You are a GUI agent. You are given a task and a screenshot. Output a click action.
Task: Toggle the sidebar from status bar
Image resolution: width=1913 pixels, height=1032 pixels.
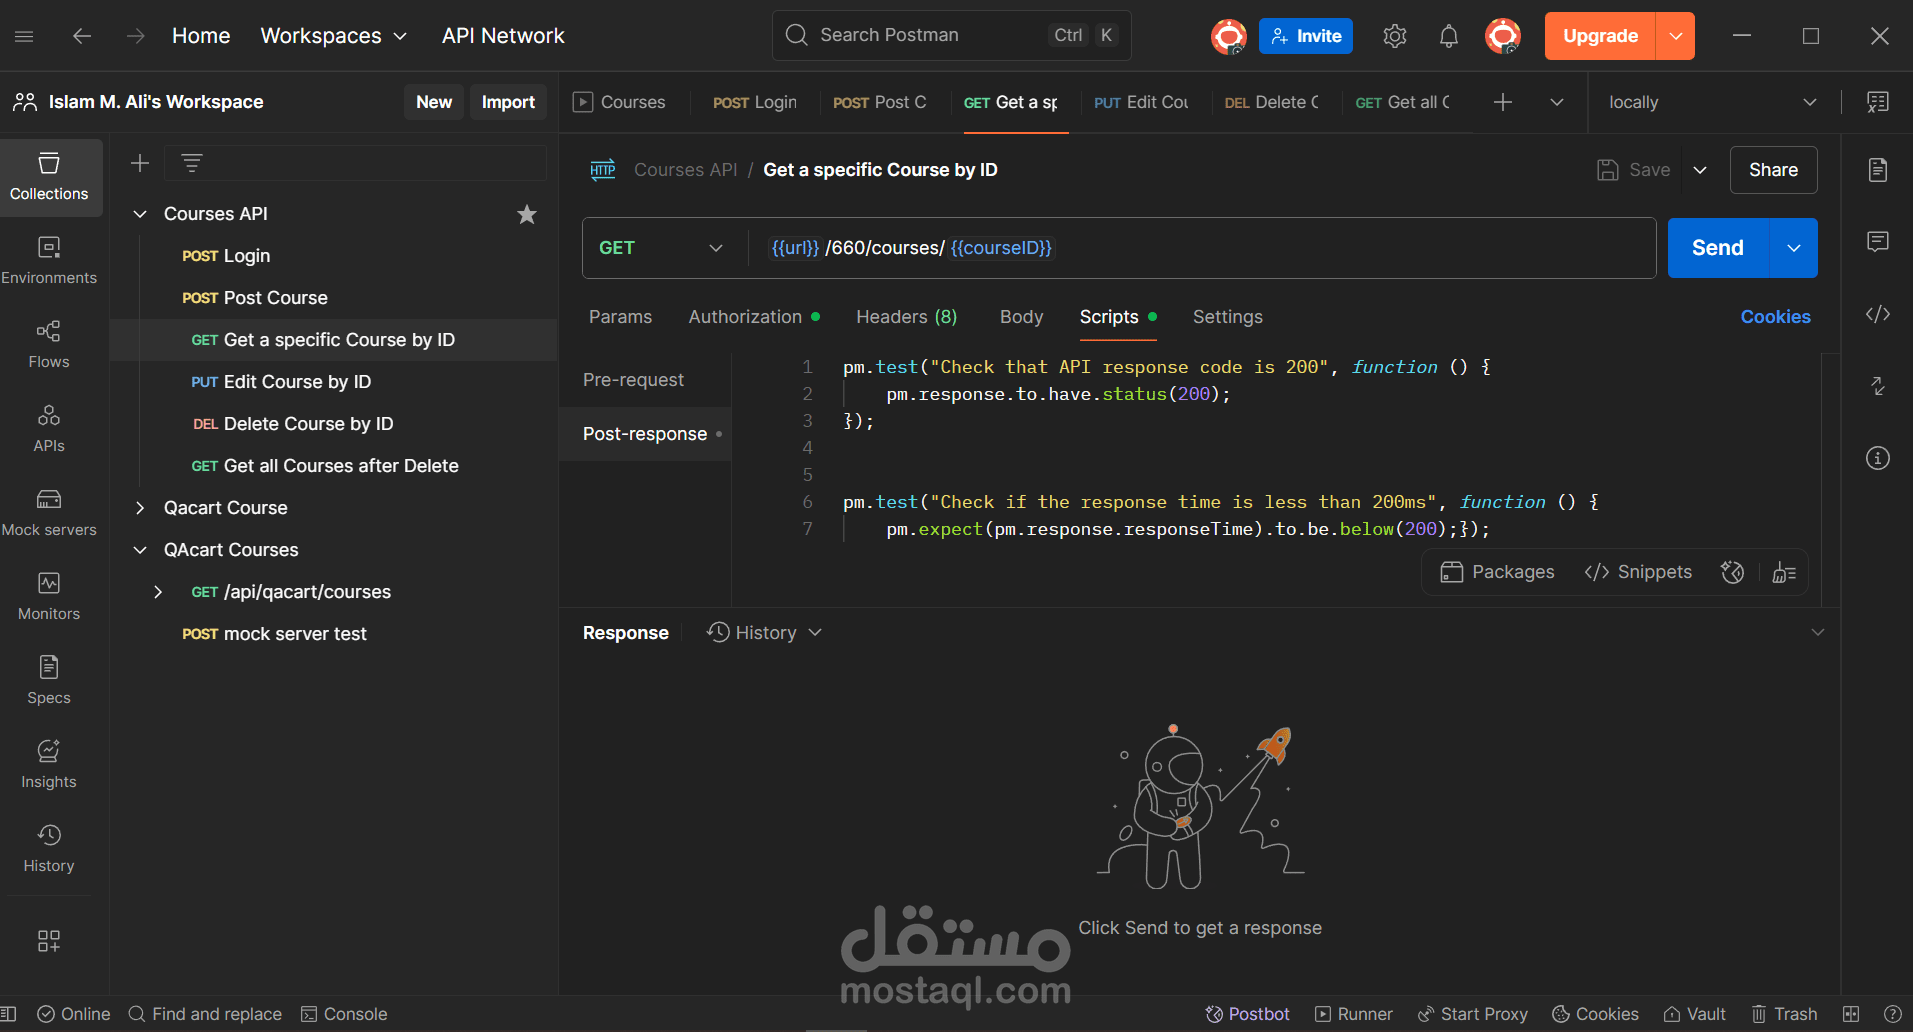(x=8, y=1014)
